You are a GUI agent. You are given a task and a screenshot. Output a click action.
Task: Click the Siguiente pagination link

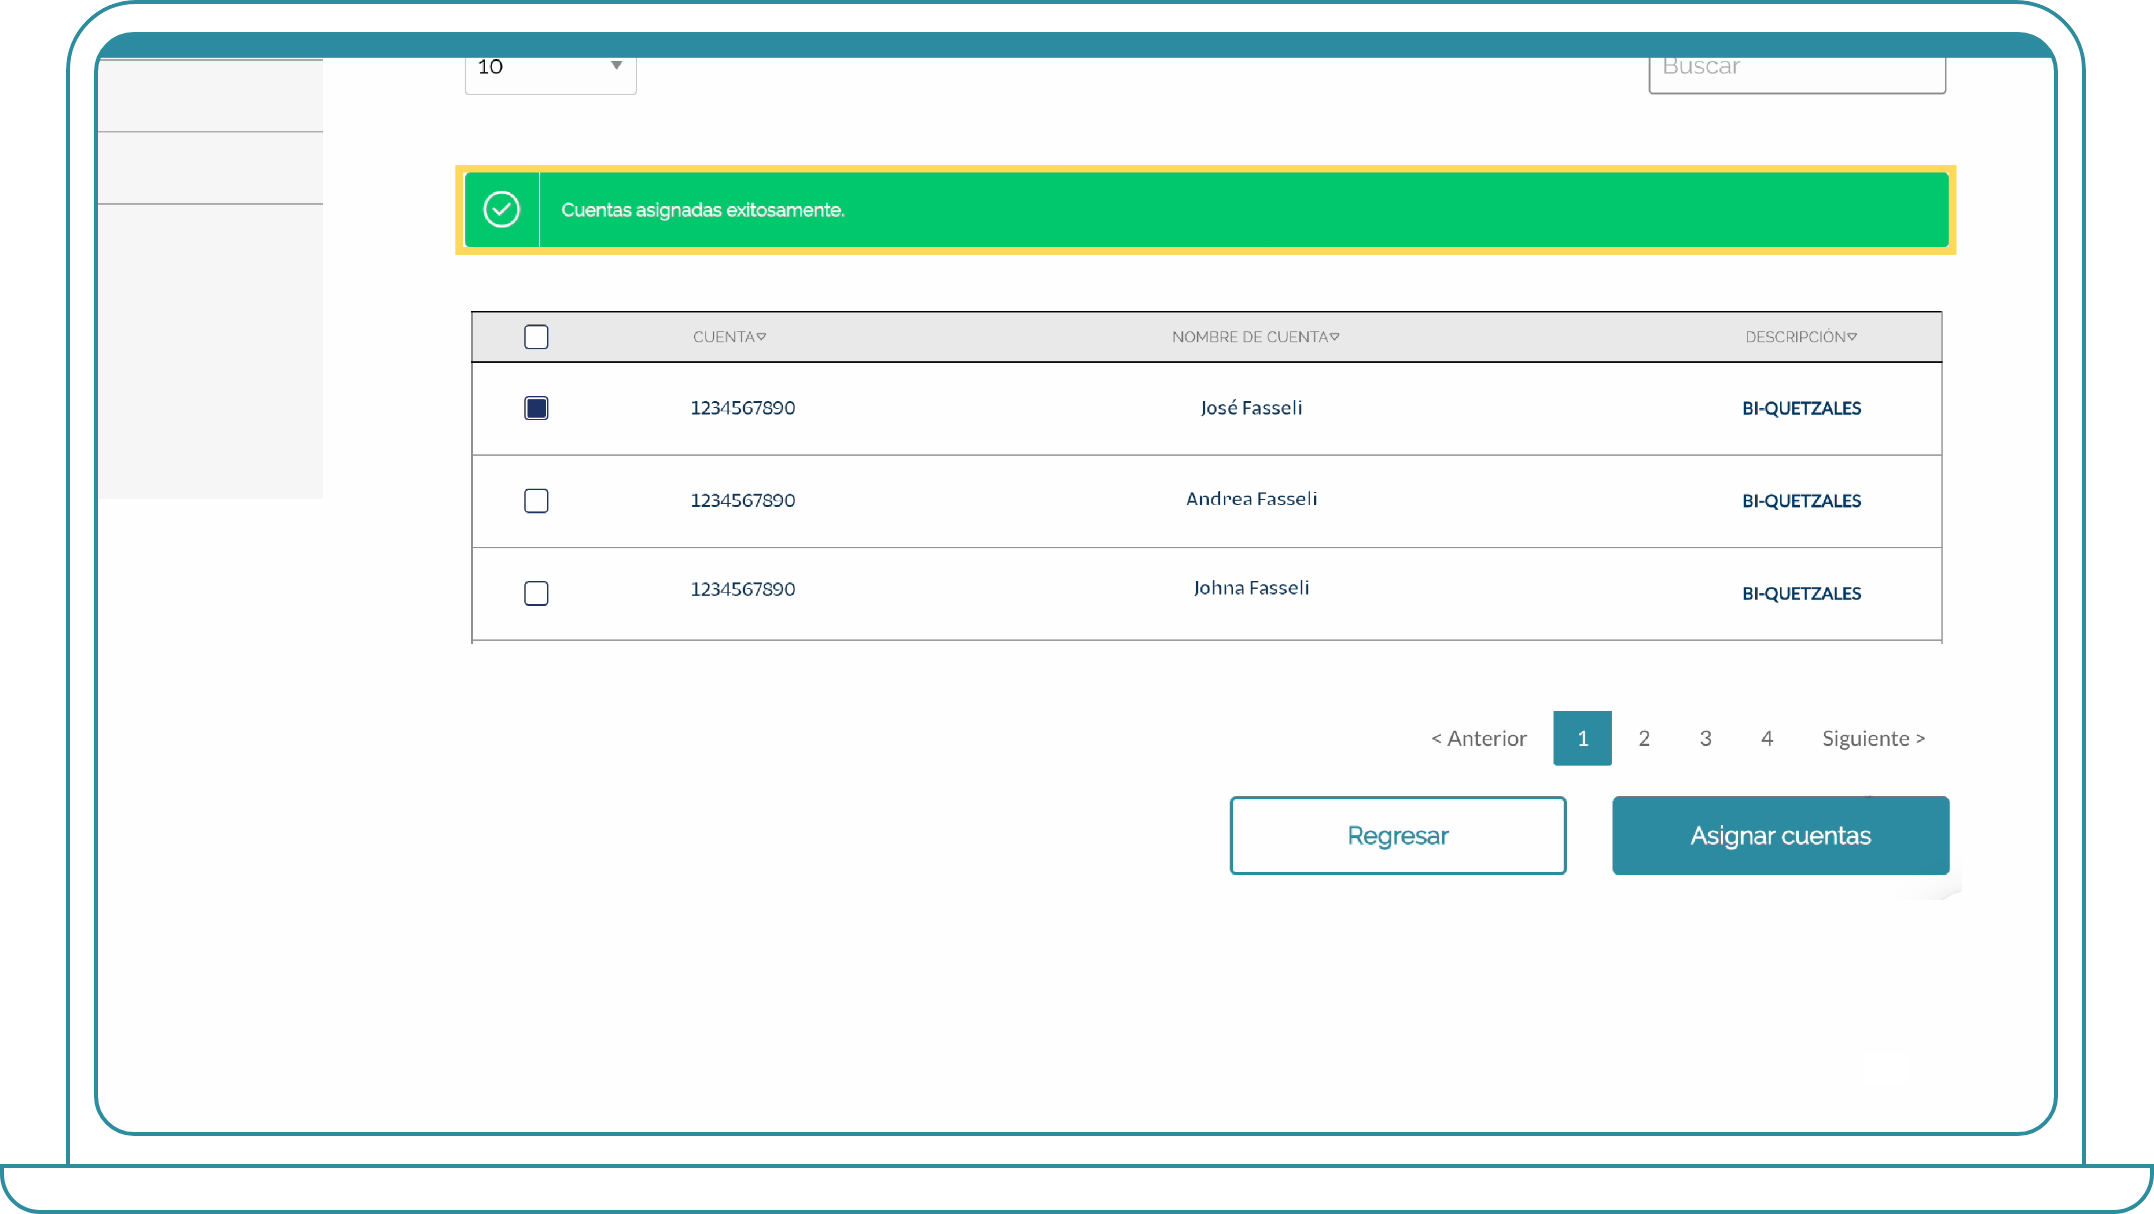(x=1873, y=738)
